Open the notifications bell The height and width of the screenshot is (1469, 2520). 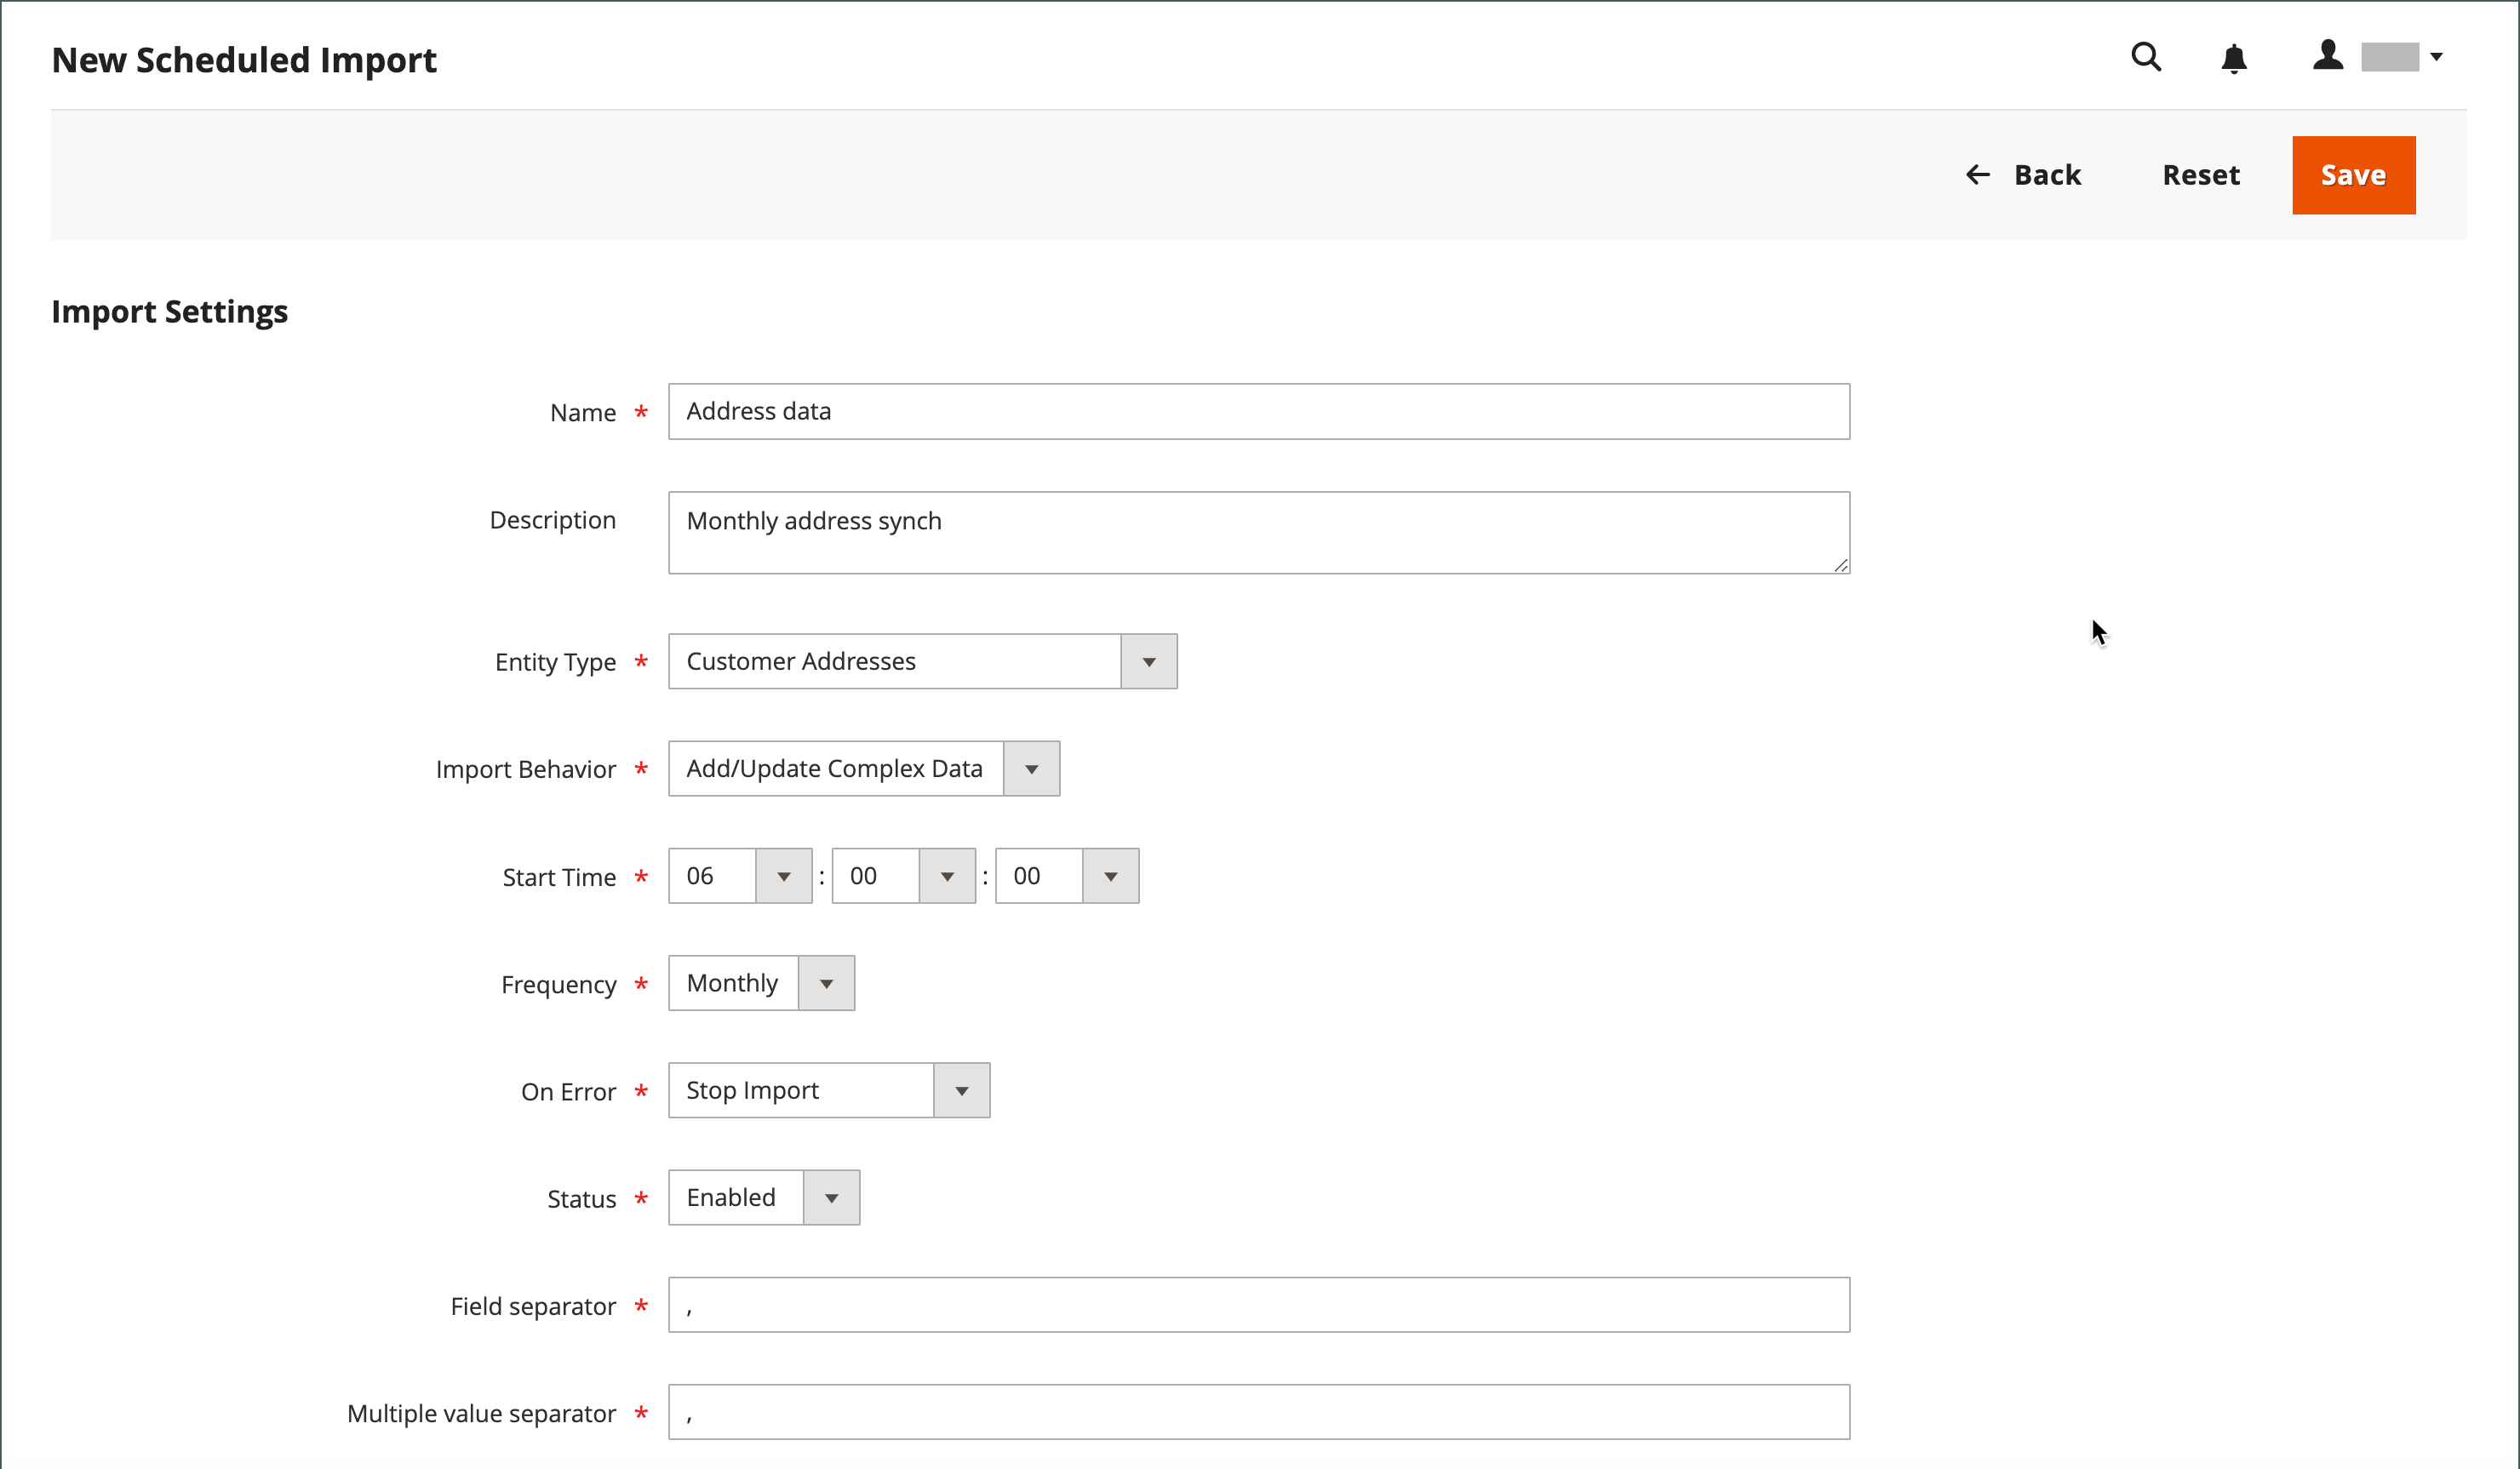[2233, 59]
